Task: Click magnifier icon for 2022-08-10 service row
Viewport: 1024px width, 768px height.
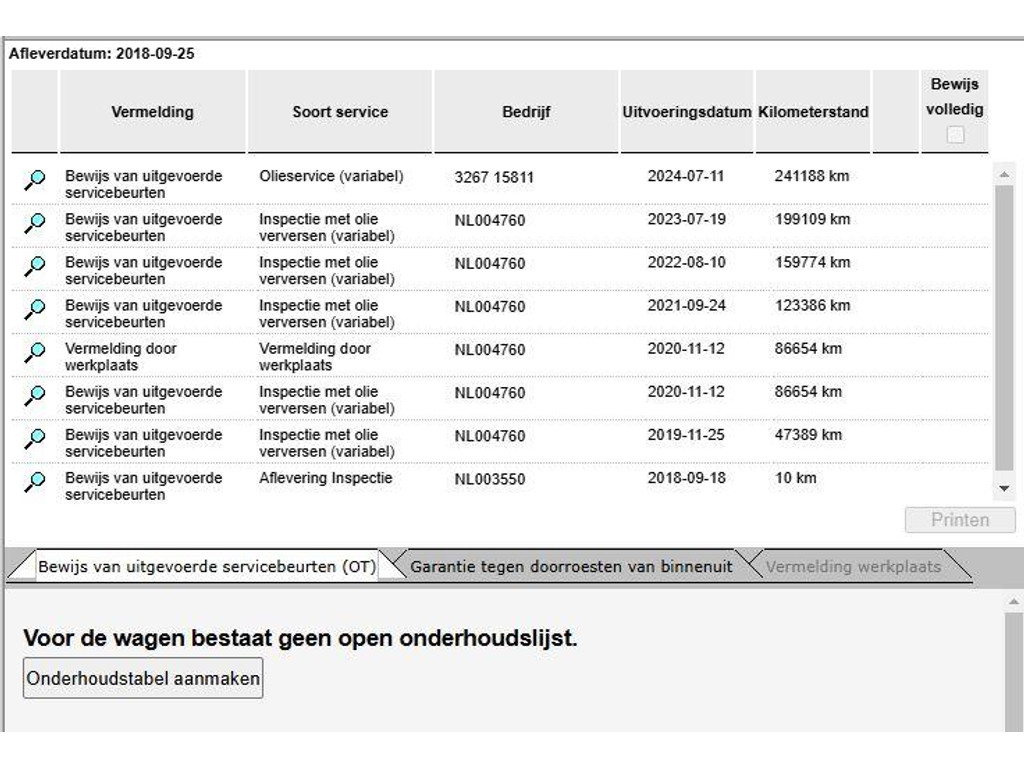Action: click(x=35, y=266)
